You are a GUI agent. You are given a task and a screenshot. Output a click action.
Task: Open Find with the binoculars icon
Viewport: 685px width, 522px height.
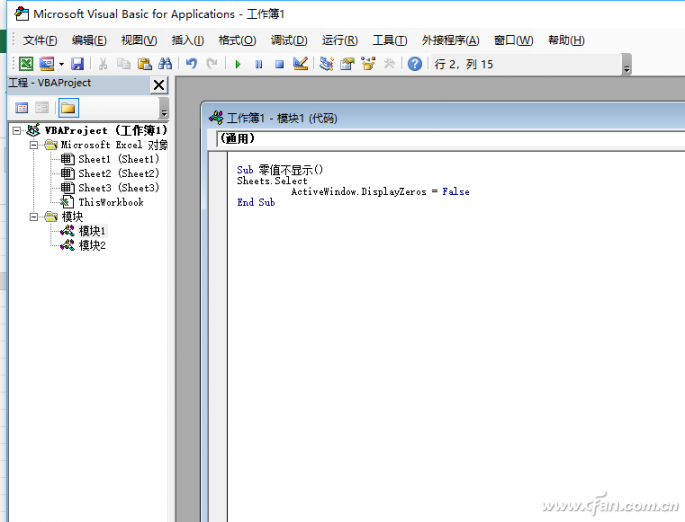coord(165,64)
